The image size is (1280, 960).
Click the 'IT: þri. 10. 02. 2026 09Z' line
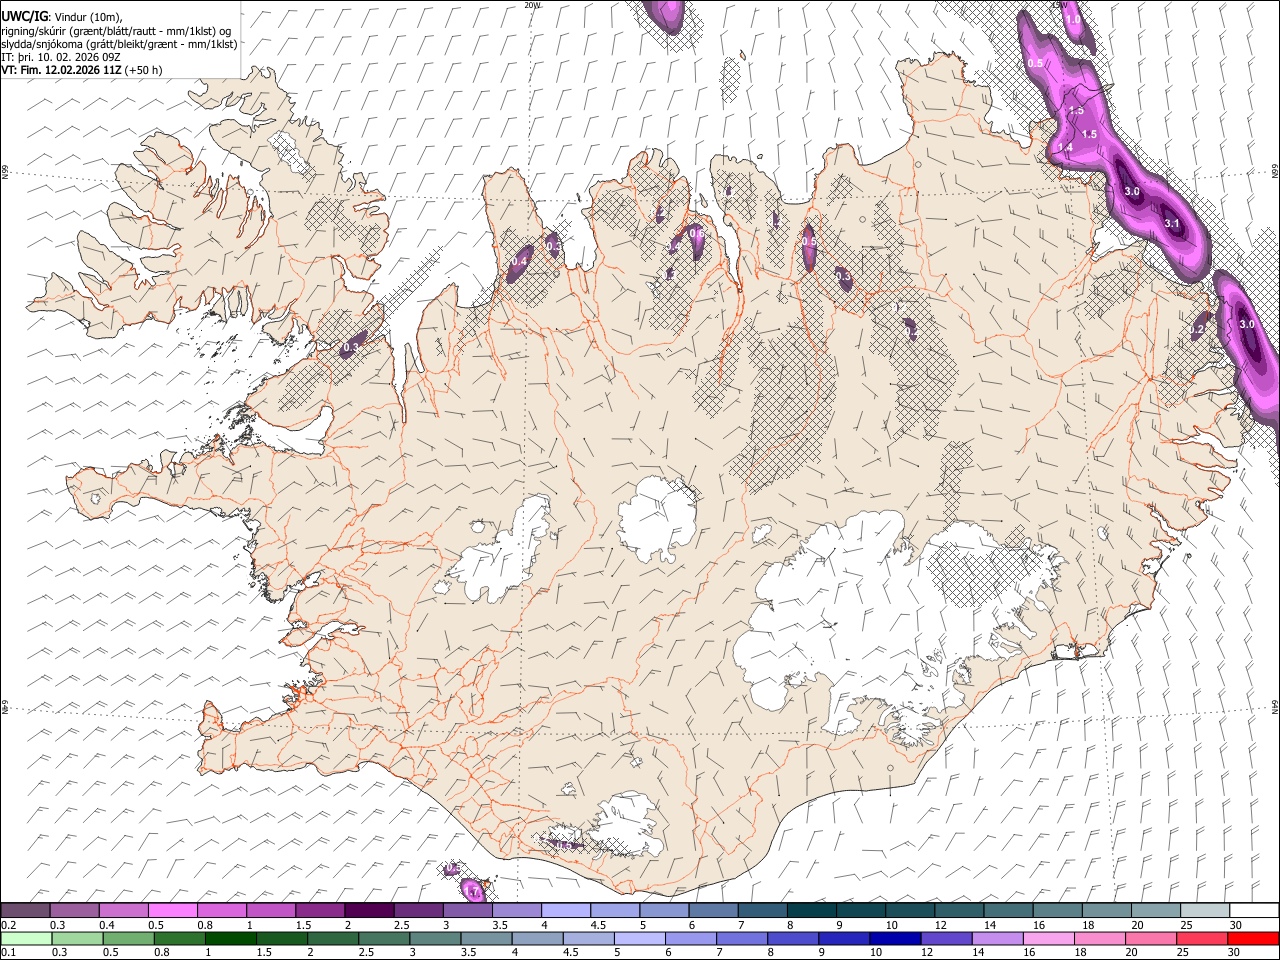[x=61, y=57]
